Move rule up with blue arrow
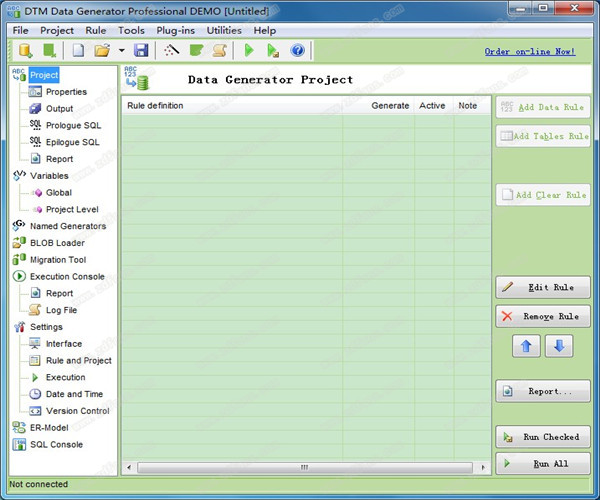Screen dimensions: 600x500 point(526,346)
